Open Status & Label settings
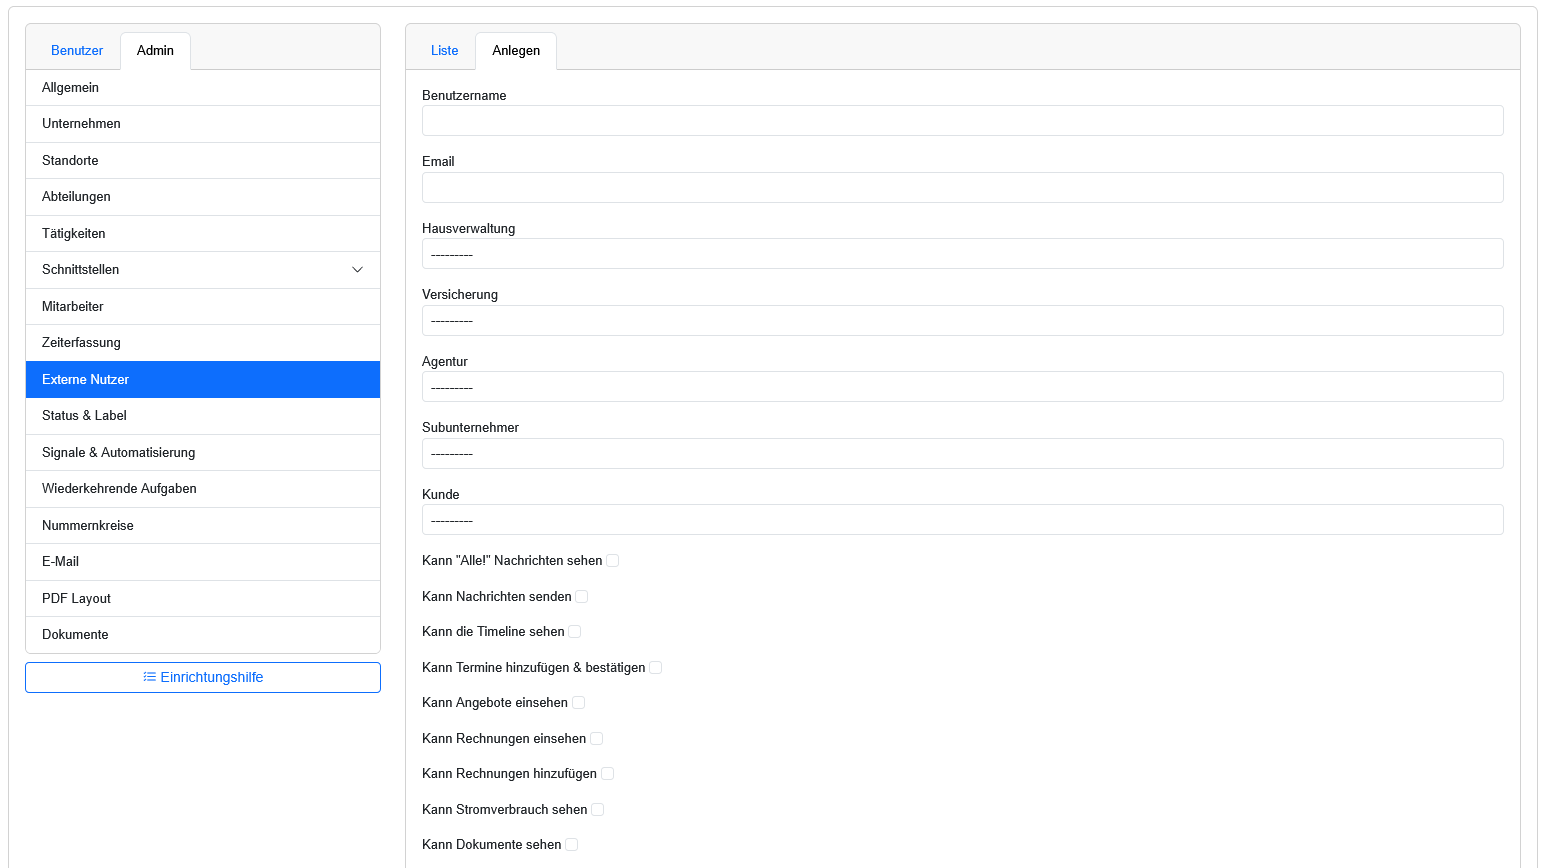 [203, 416]
